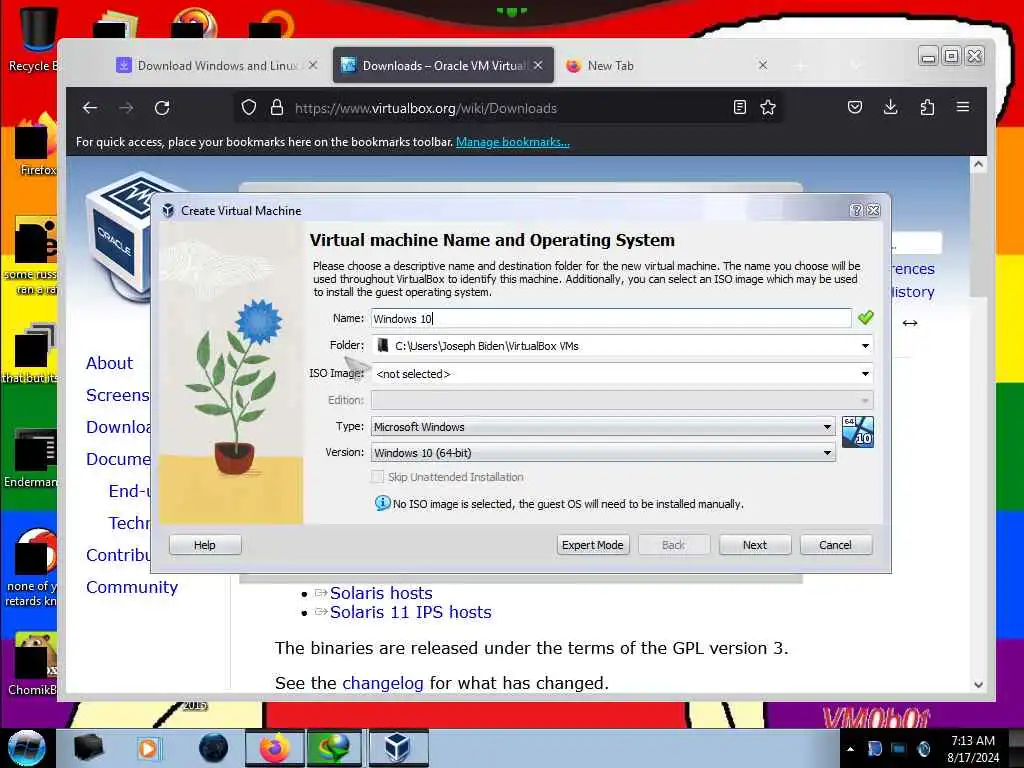Click the browser address bar URL

click(426, 108)
